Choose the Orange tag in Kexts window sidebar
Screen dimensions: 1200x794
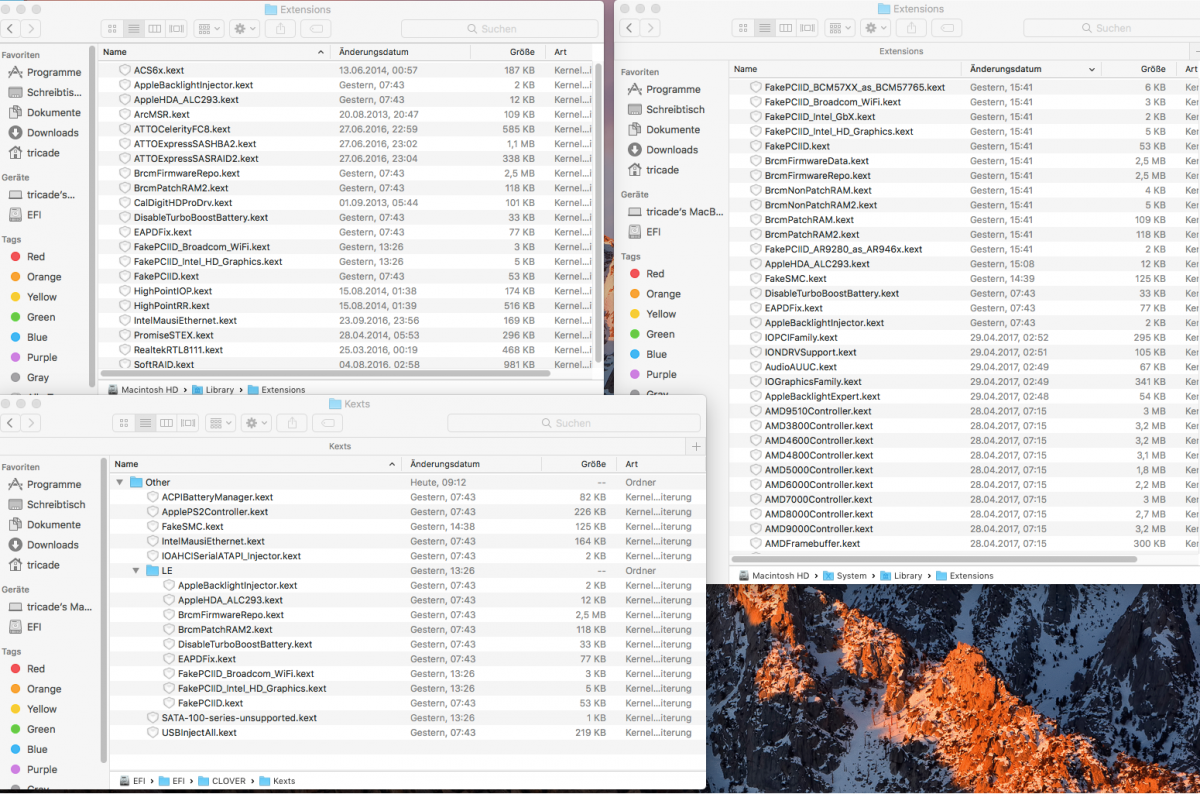44,689
